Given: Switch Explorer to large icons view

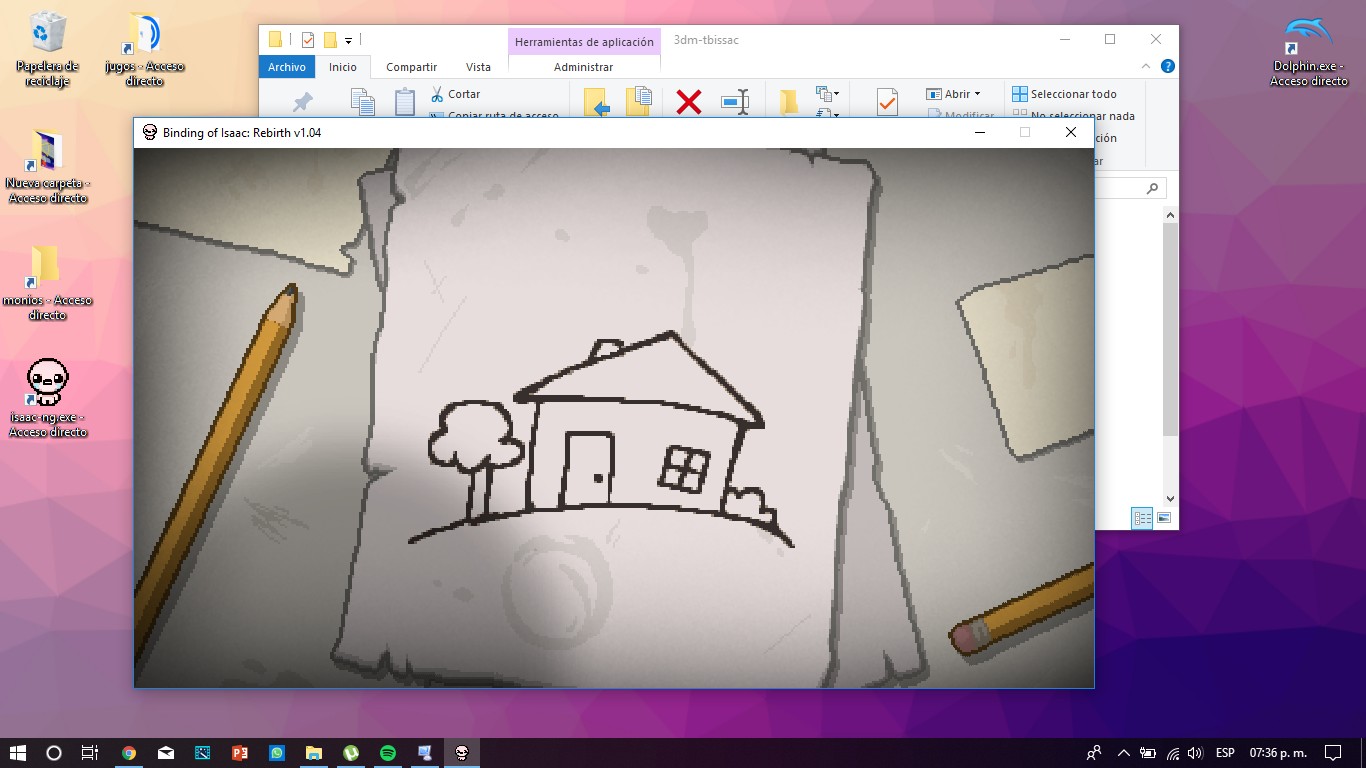Looking at the screenshot, I should coord(1164,518).
